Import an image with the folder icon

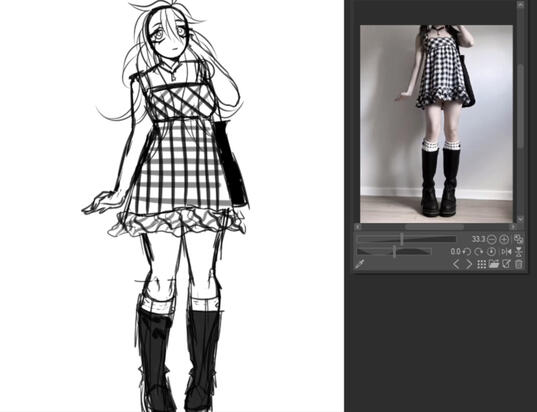494,264
